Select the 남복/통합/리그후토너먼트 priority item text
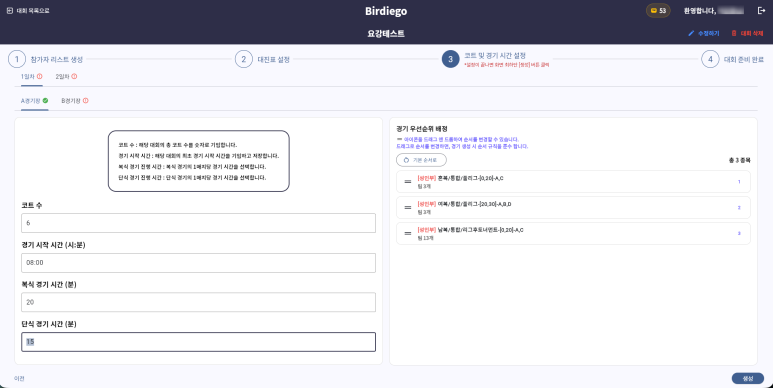This screenshot has width=773, height=388. point(470,230)
